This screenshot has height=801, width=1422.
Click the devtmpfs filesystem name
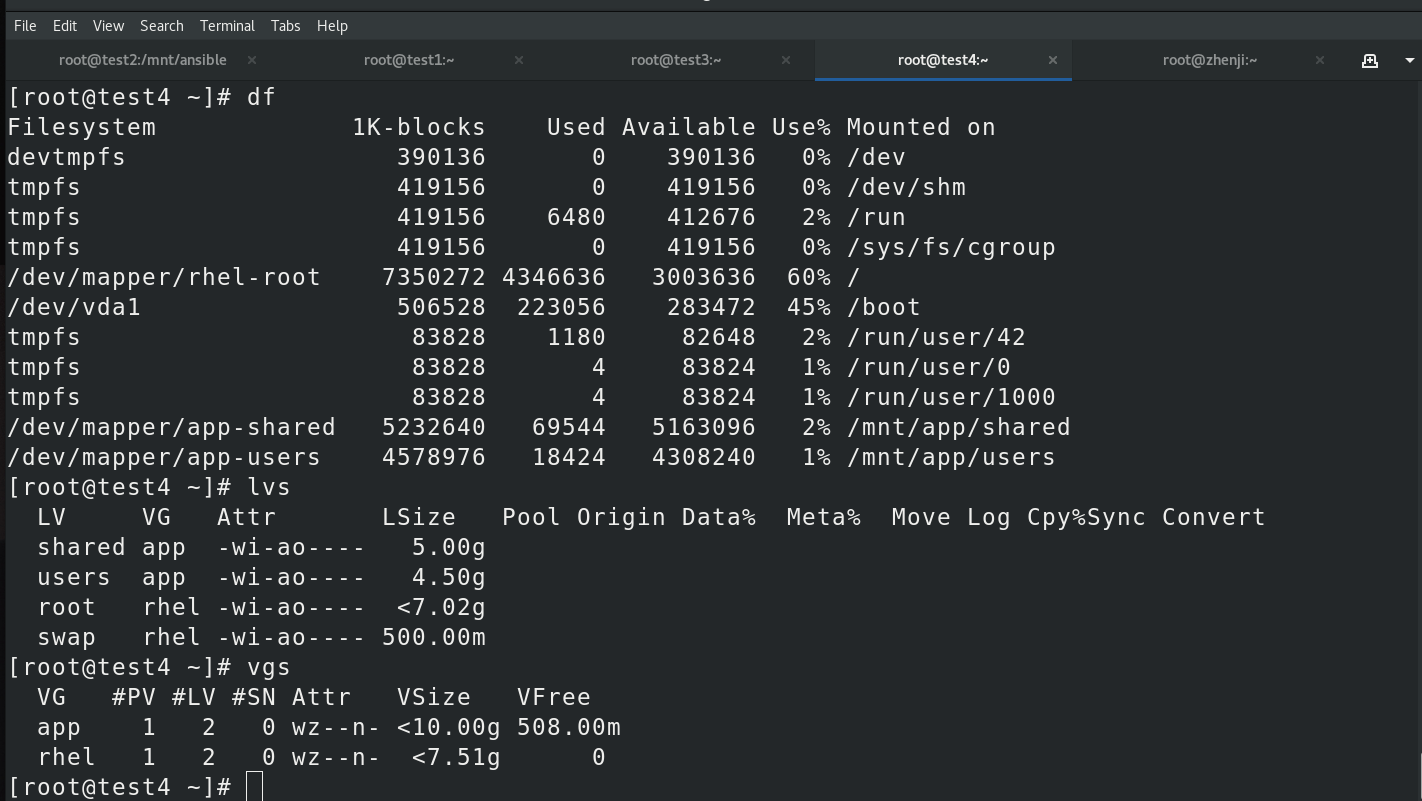67,157
